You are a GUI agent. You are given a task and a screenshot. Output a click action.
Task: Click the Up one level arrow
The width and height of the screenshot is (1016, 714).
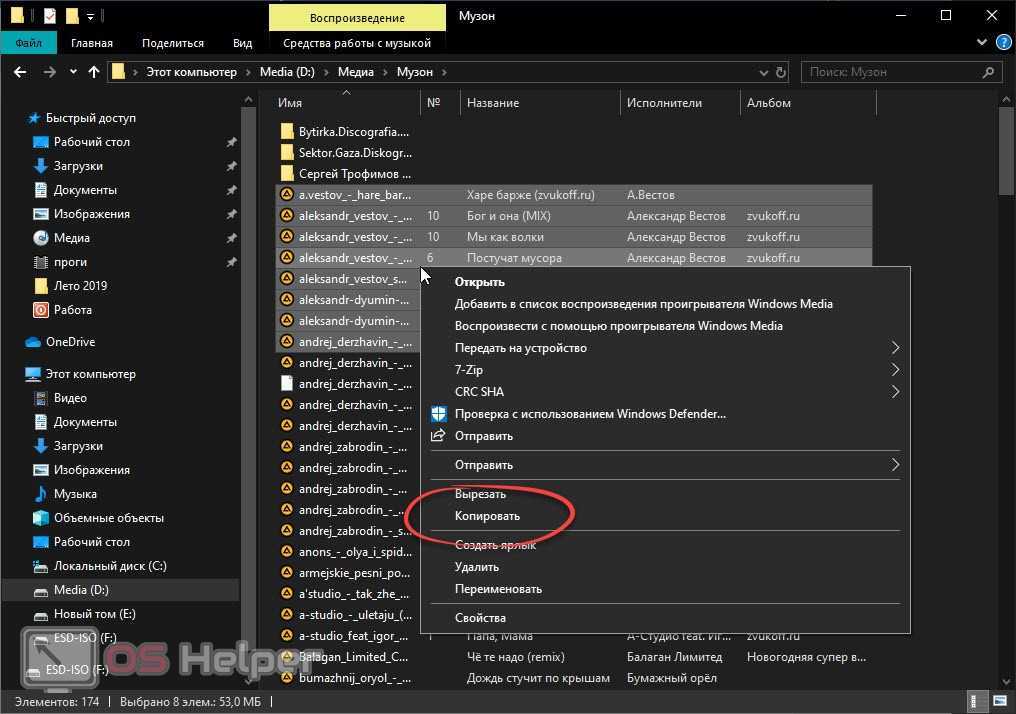(94, 72)
